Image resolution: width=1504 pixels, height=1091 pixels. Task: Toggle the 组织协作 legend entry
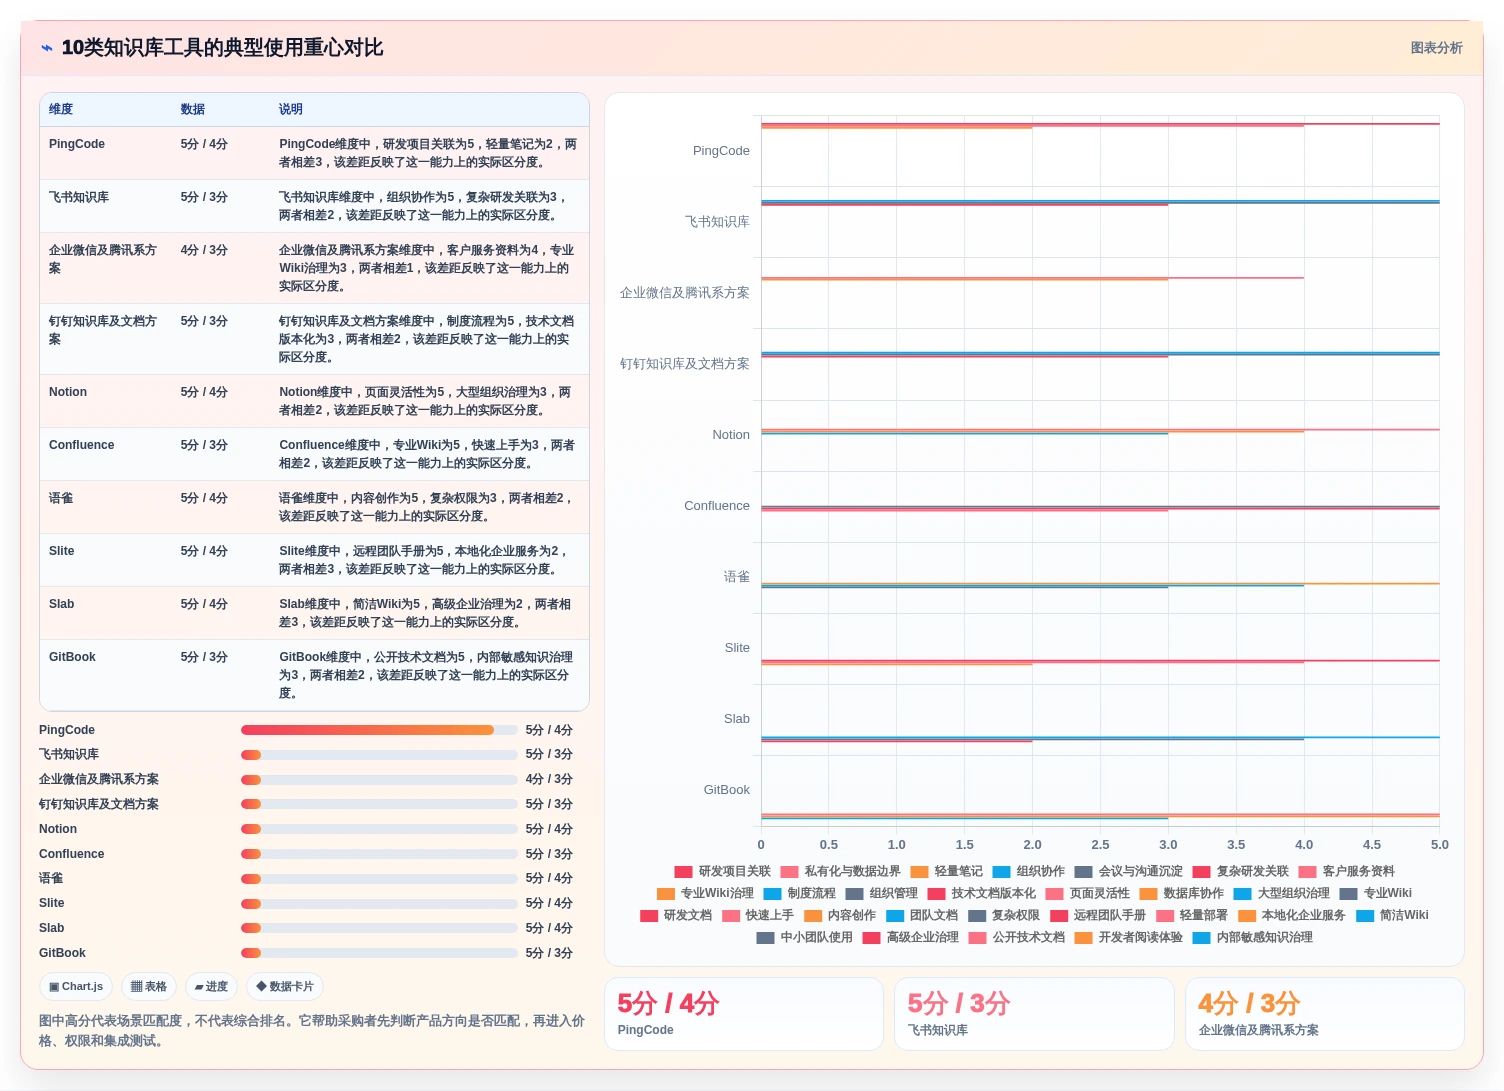1028,871
